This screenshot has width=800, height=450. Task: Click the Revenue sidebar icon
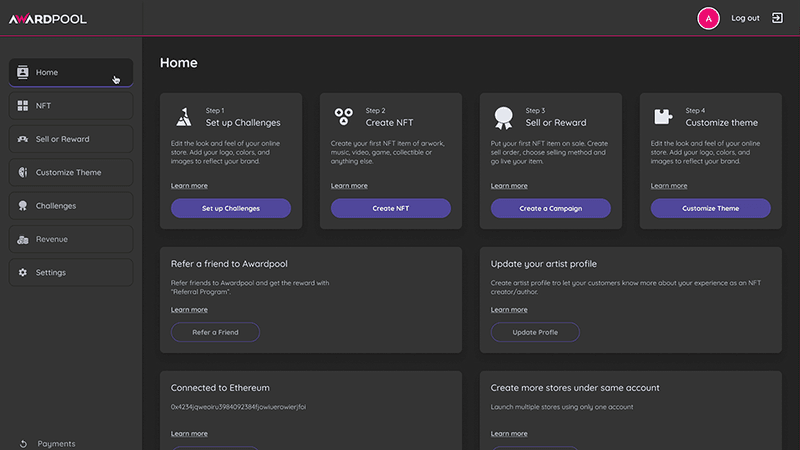pyautogui.click(x=22, y=239)
